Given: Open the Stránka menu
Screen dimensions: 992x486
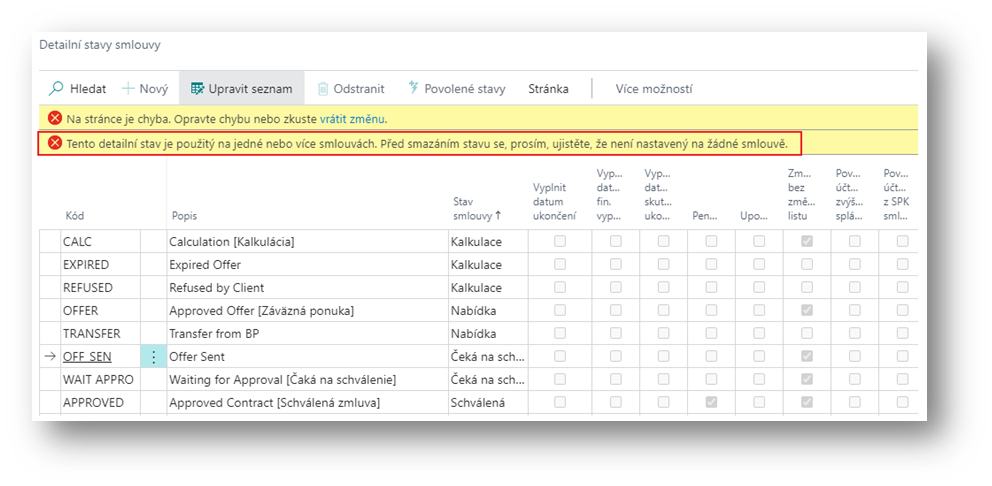Looking at the screenshot, I should [x=548, y=89].
